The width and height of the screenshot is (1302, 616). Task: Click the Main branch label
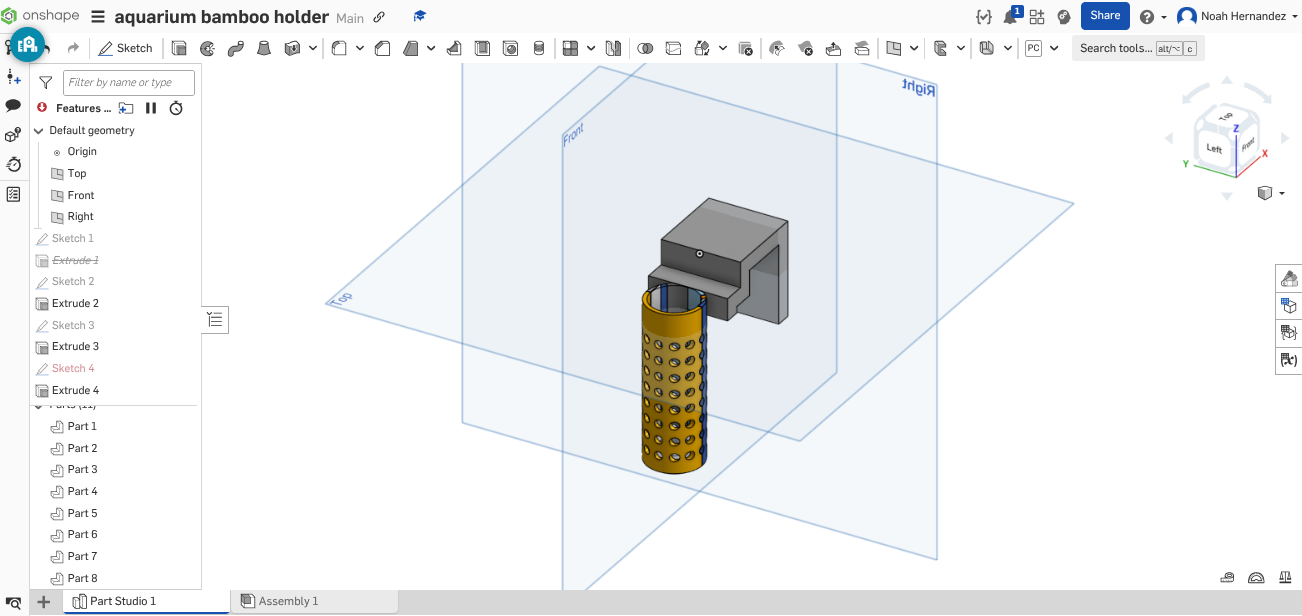[350, 18]
